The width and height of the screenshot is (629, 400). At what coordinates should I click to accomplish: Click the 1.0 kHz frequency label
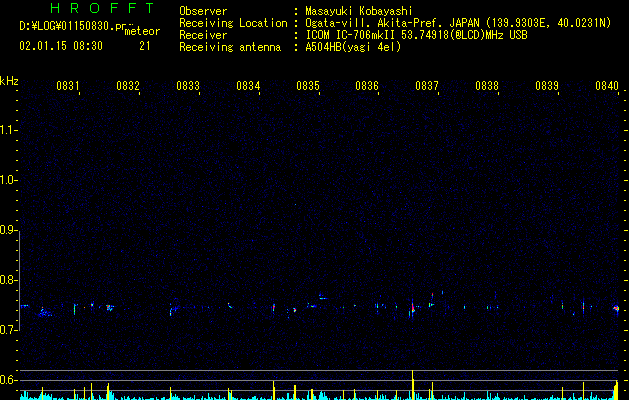point(8,180)
